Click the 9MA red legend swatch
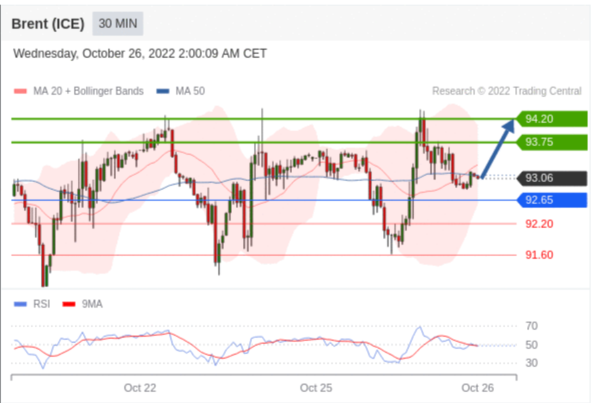The width and height of the screenshot is (591, 403). point(69,304)
